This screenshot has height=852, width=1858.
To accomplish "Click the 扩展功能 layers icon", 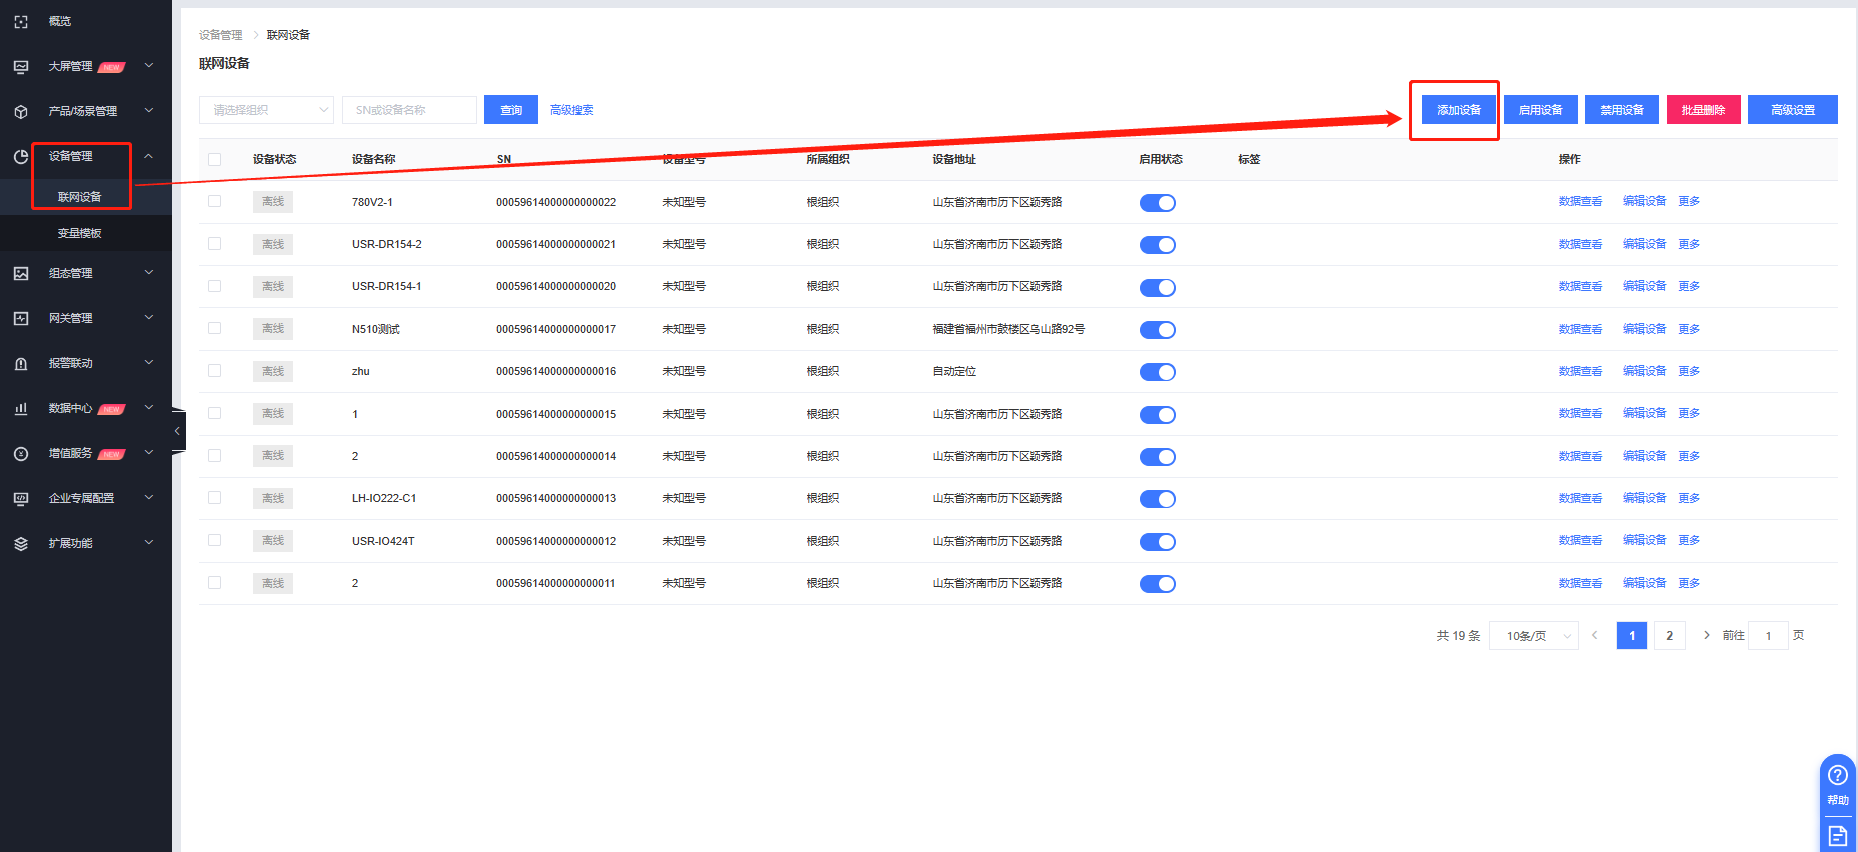I will [x=21, y=543].
